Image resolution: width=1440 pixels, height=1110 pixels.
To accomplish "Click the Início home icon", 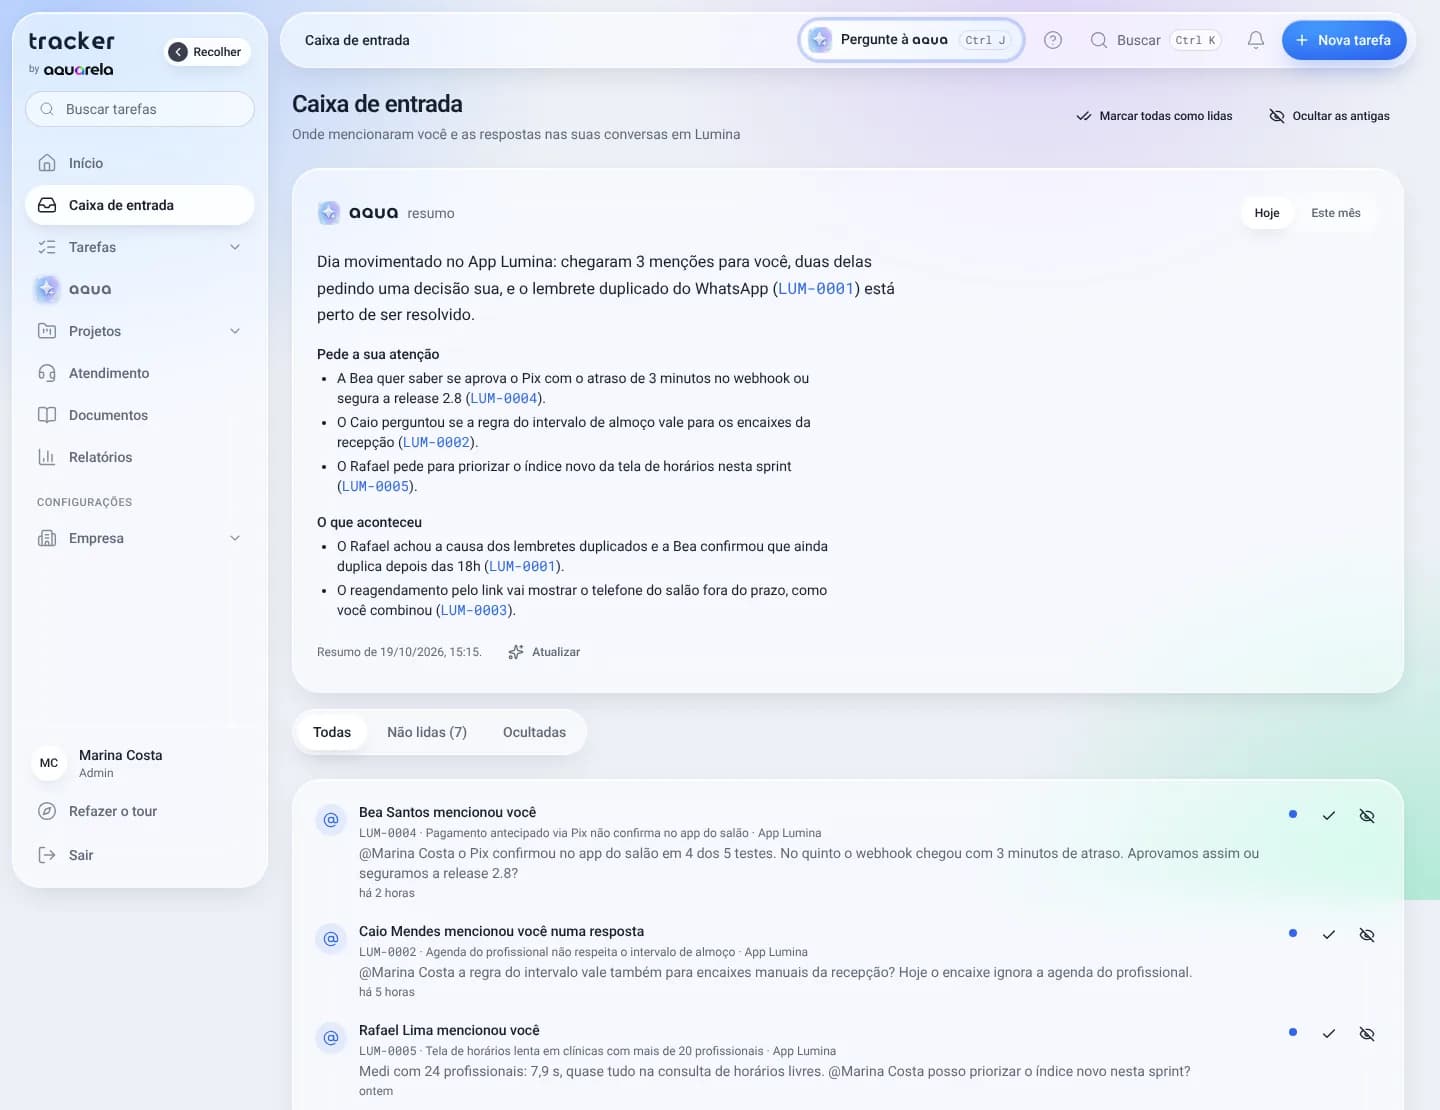I will [x=47, y=163].
